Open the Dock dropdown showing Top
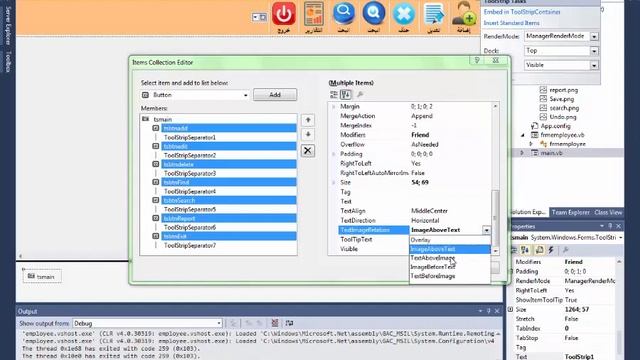Screen dimensions: 640x360 point(594,51)
